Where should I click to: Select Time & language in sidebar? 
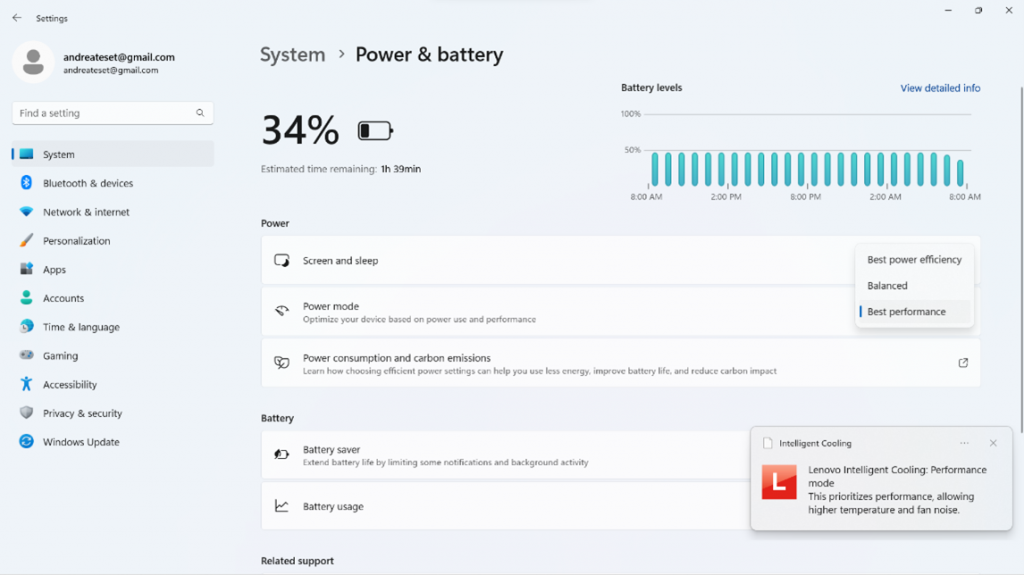tap(80, 327)
